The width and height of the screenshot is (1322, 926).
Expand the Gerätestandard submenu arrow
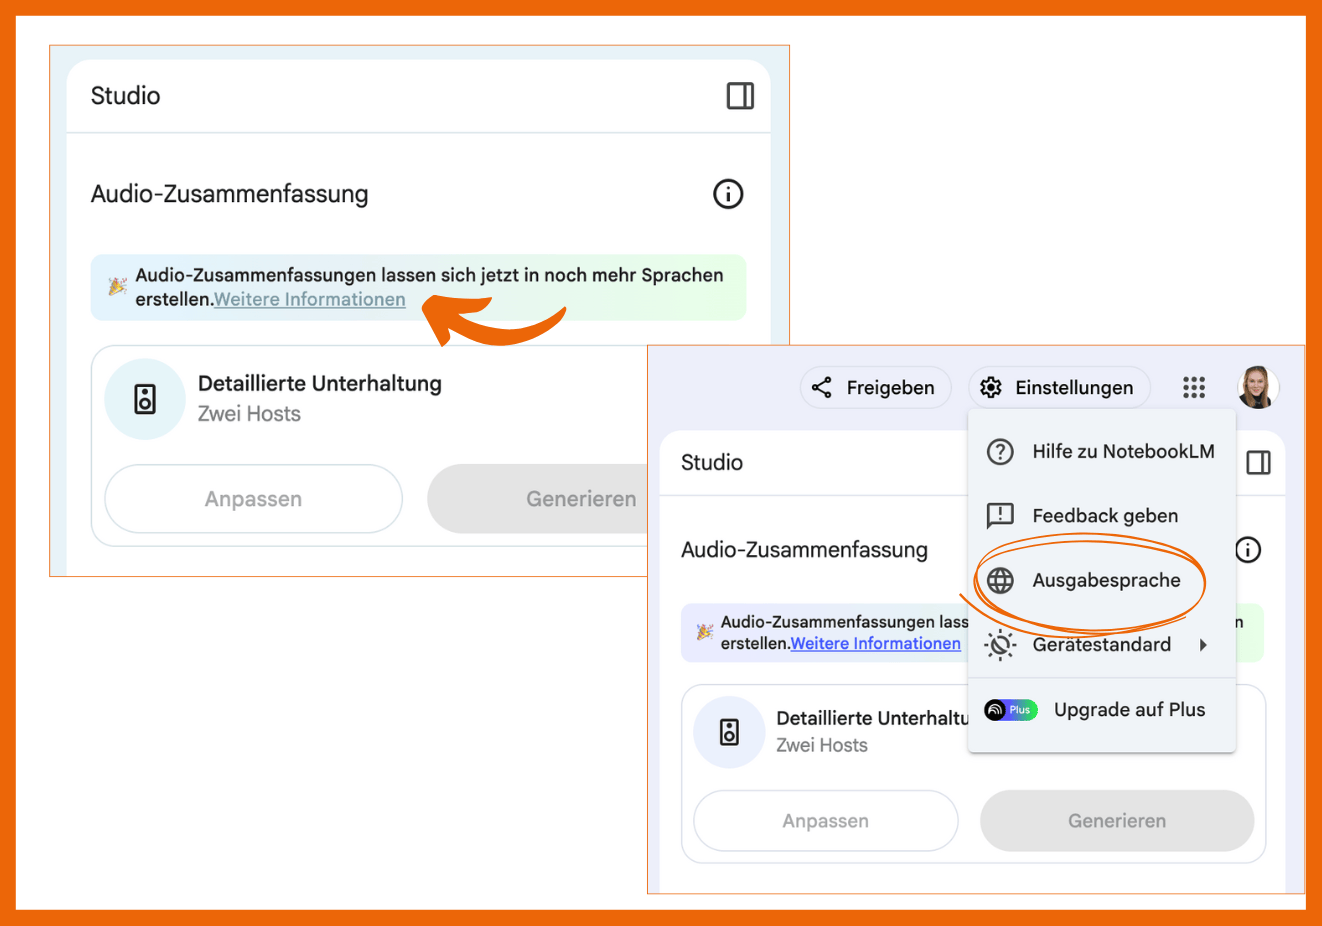(x=1203, y=645)
